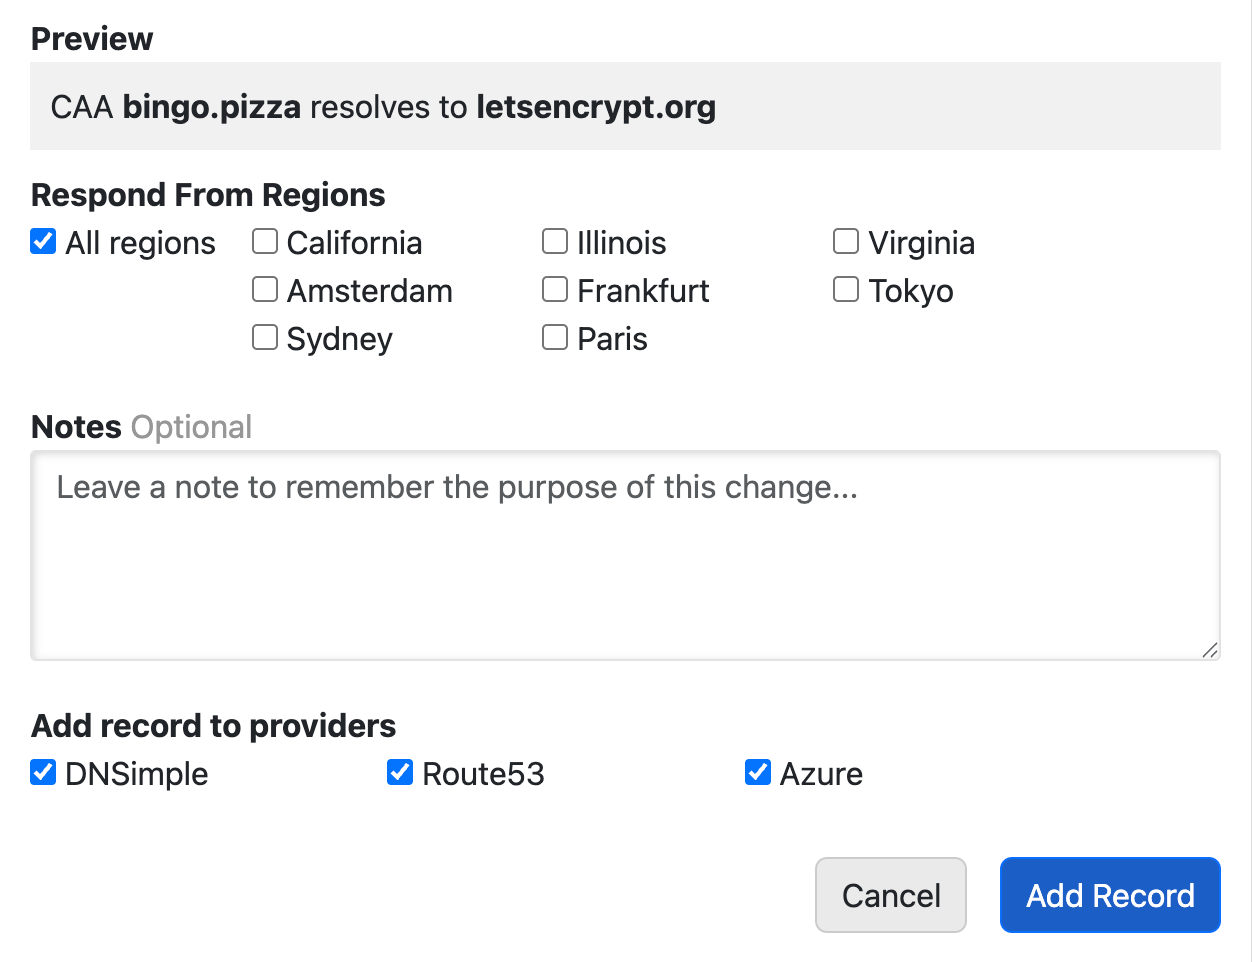Viewport: 1252px width, 962px height.
Task: Click letsencrypt.org in the preview text
Action: pos(597,107)
